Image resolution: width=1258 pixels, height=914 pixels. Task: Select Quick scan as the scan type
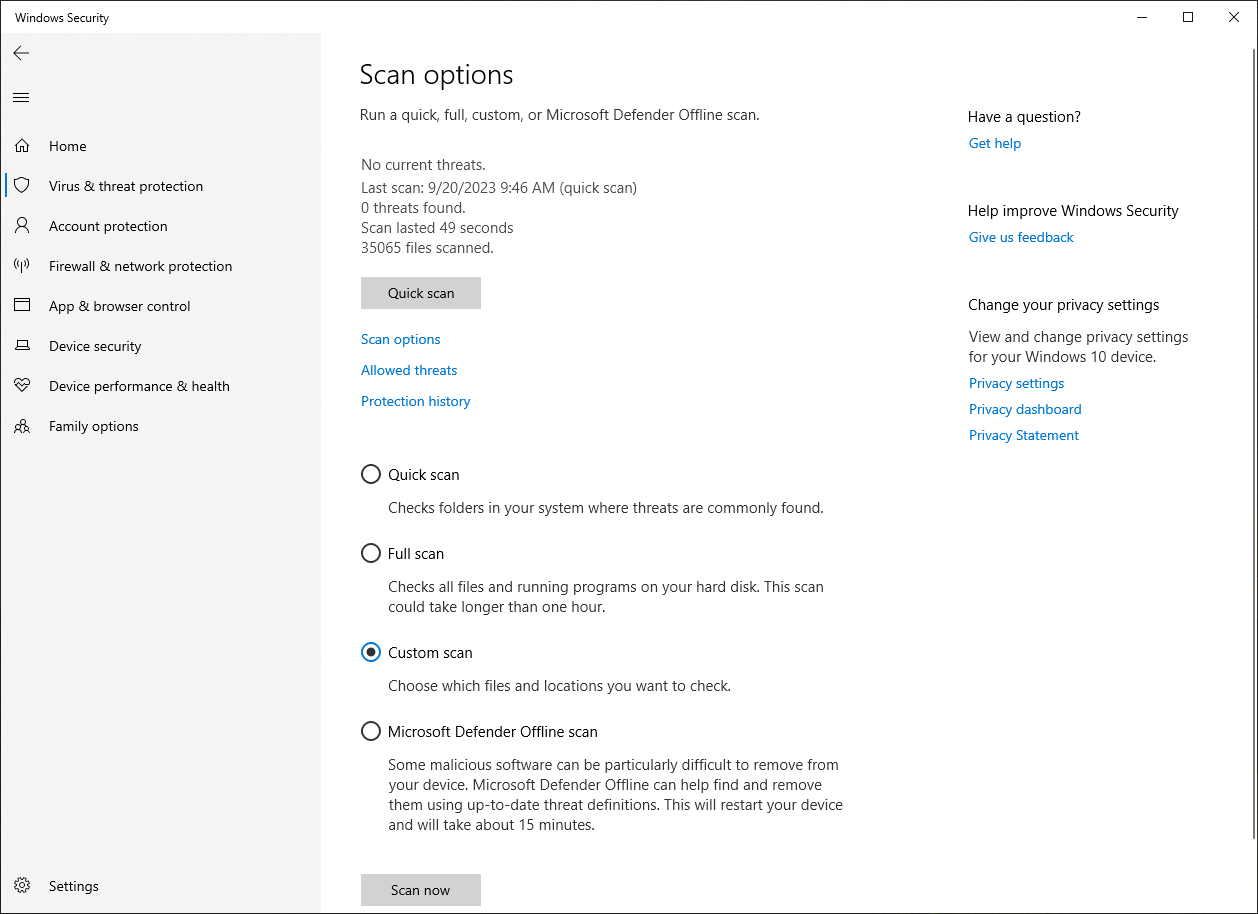coord(371,474)
